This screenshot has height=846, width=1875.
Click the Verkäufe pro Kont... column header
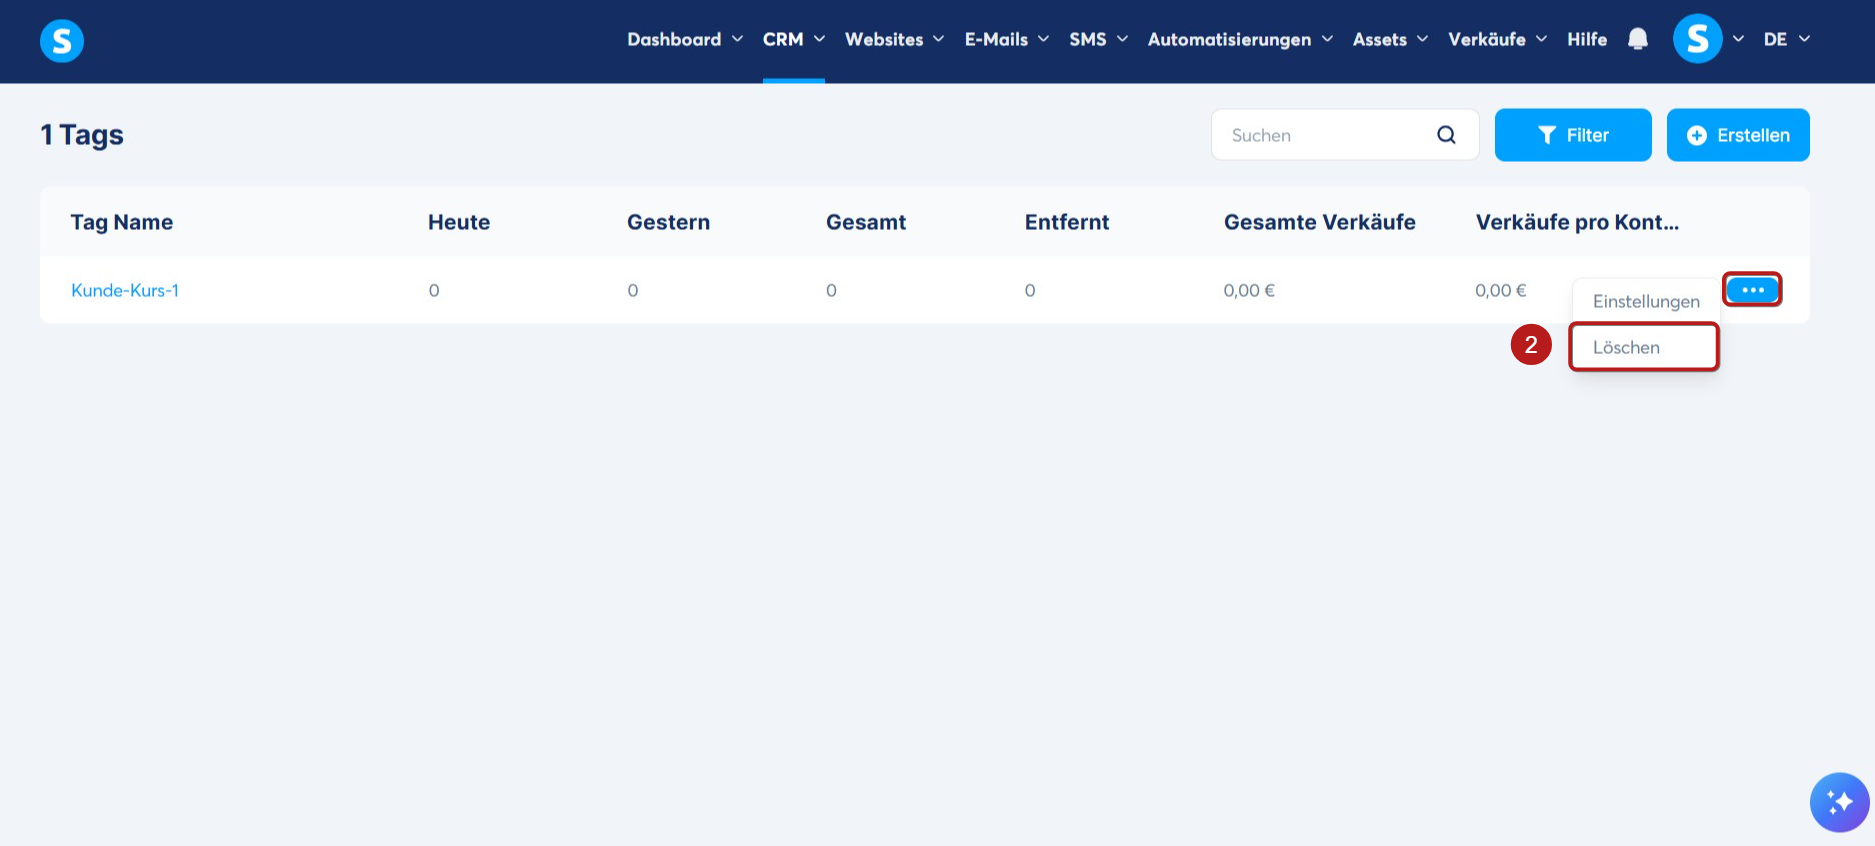point(1577,222)
